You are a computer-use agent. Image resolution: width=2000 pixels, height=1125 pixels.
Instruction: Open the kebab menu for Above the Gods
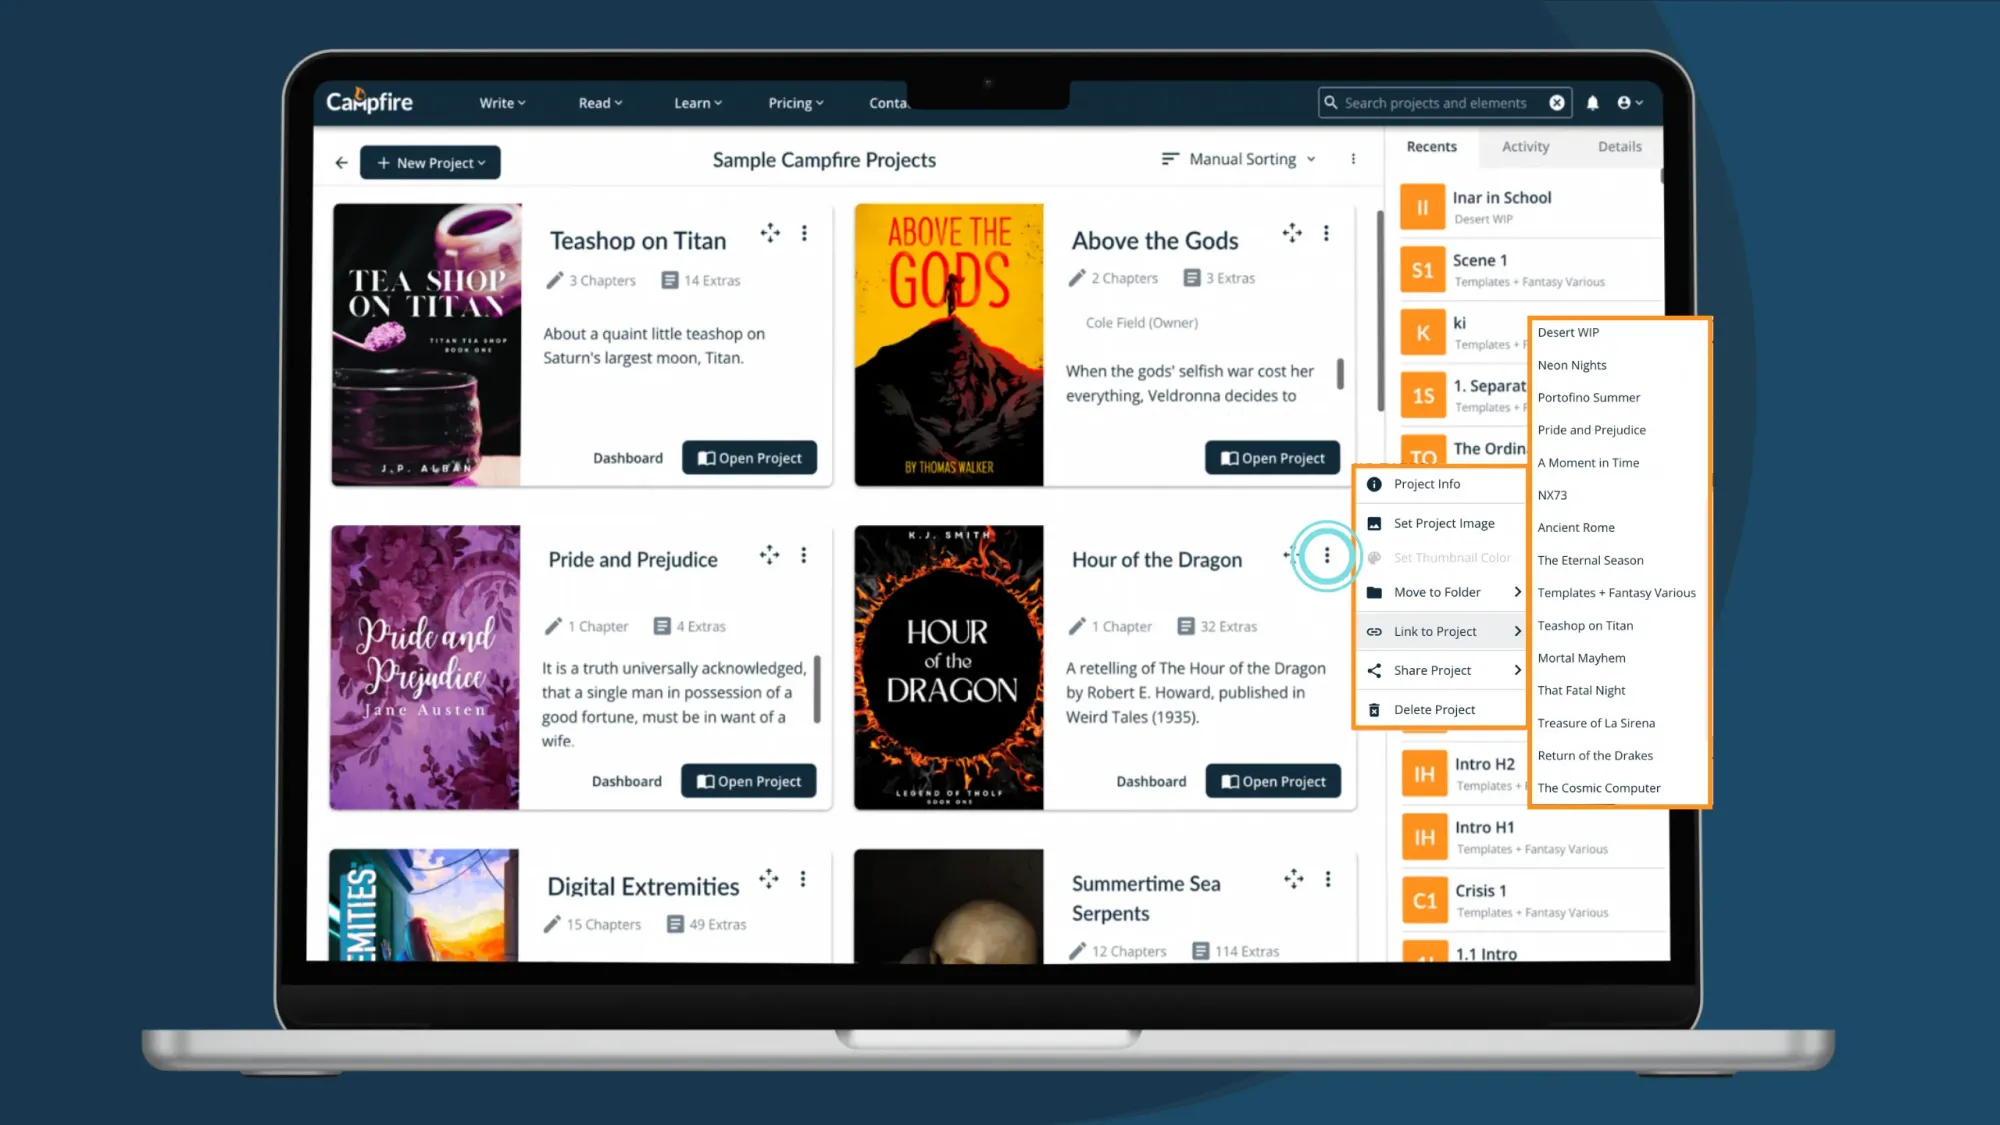pyautogui.click(x=1326, y=233)
